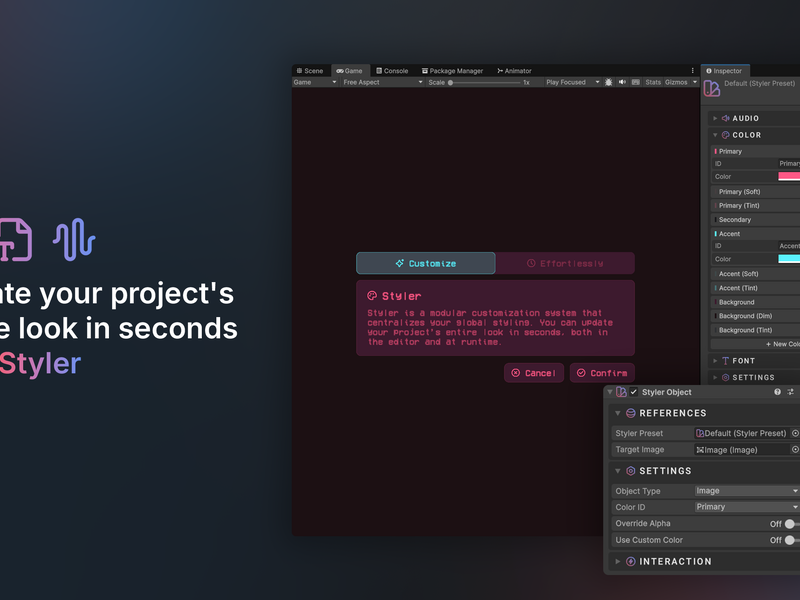Uncheck the Styler Object enabled checkbox

point(634,392)
